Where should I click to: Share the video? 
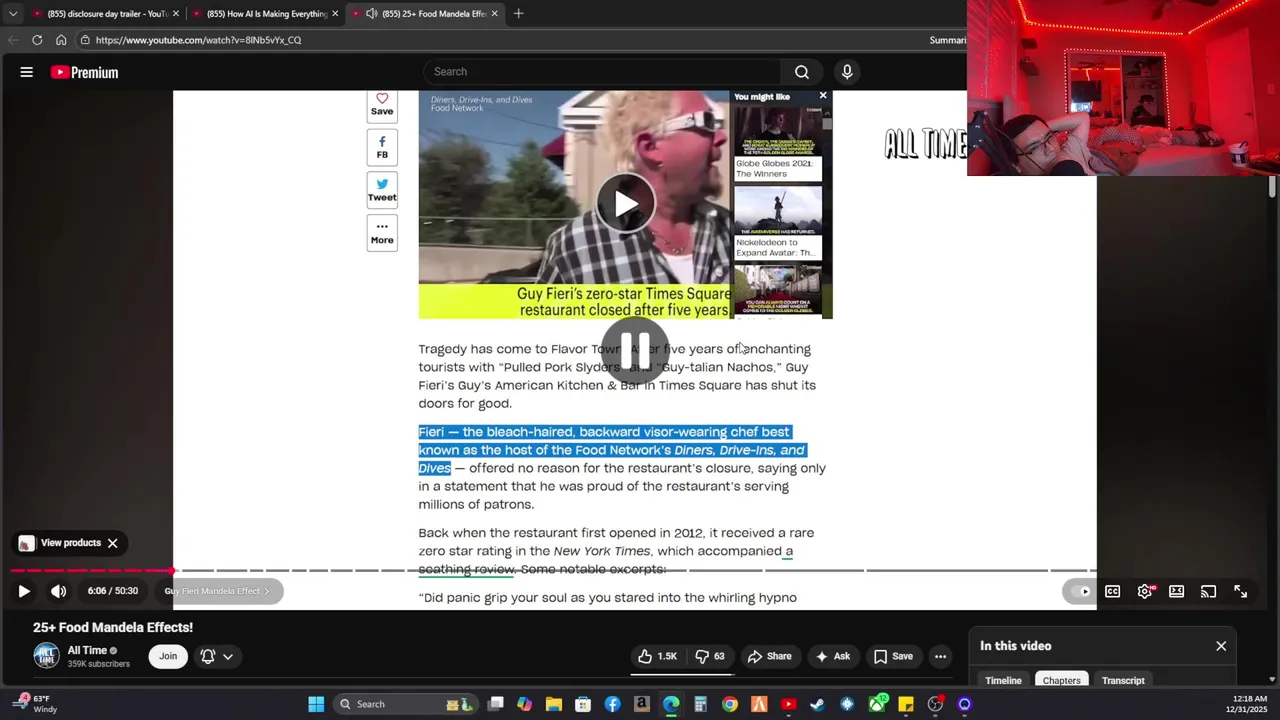(770, 656)
